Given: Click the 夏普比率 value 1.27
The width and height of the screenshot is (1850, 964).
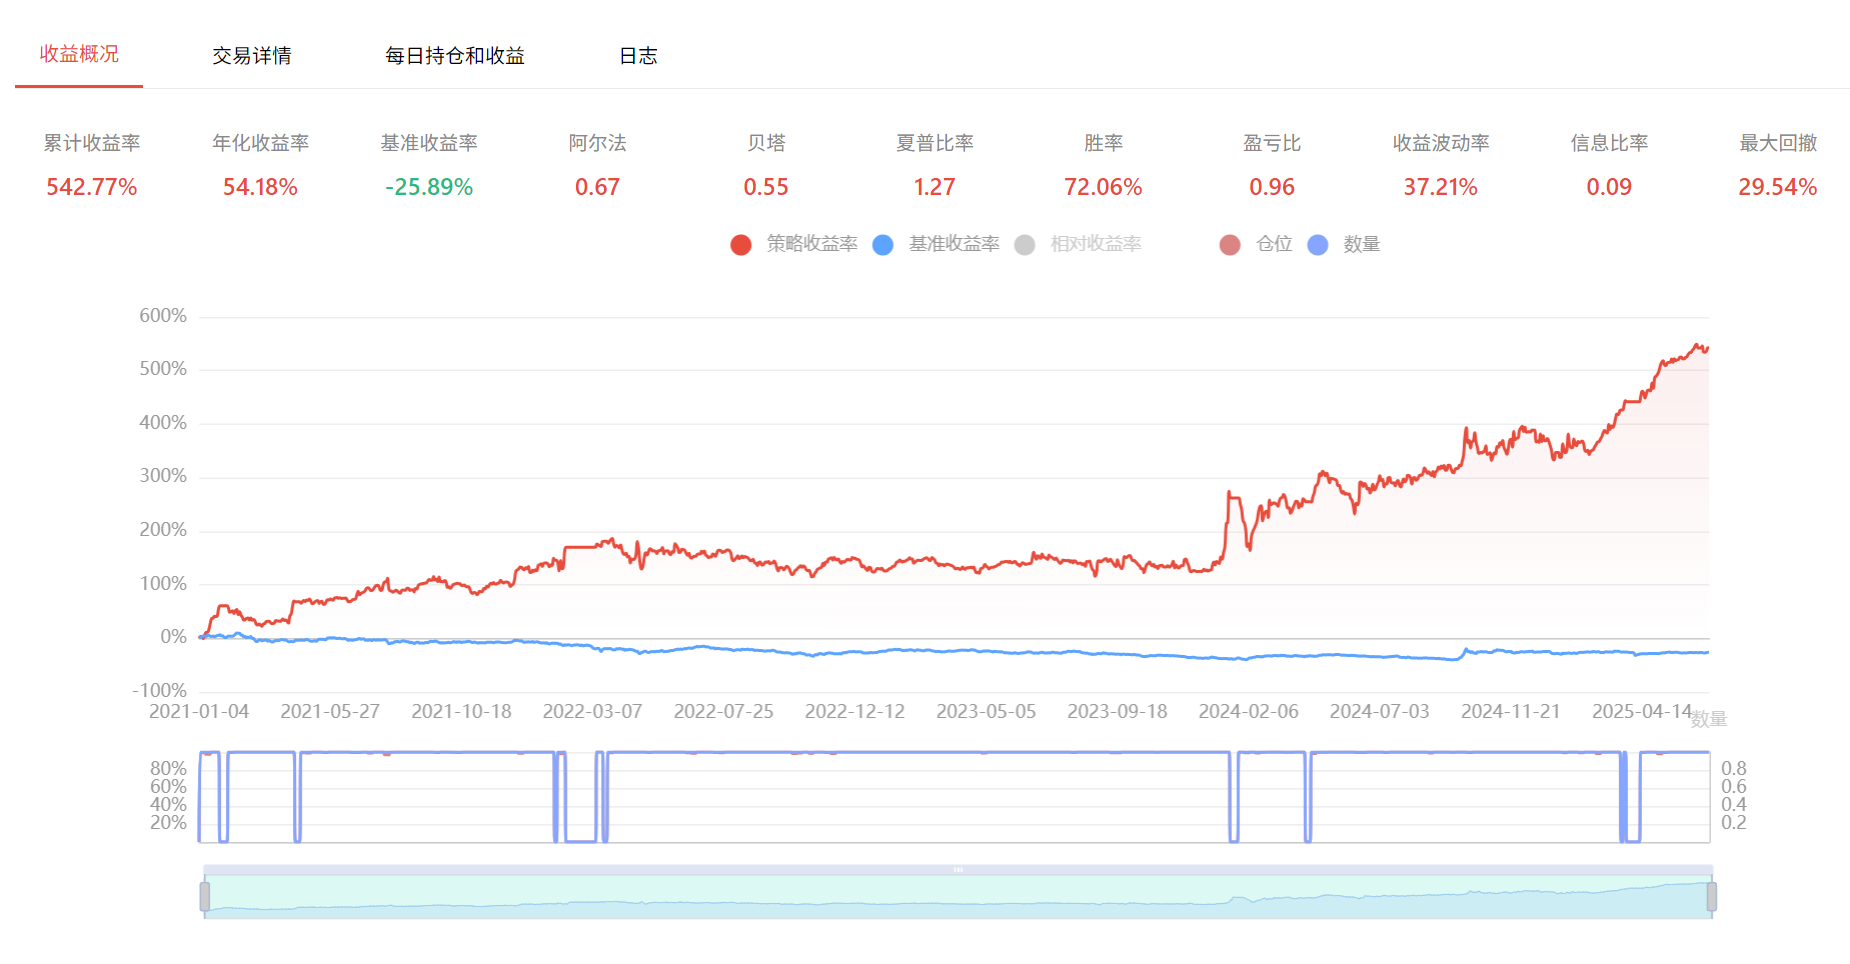Looking at the screenshot, I should click(x=934, y=187).
